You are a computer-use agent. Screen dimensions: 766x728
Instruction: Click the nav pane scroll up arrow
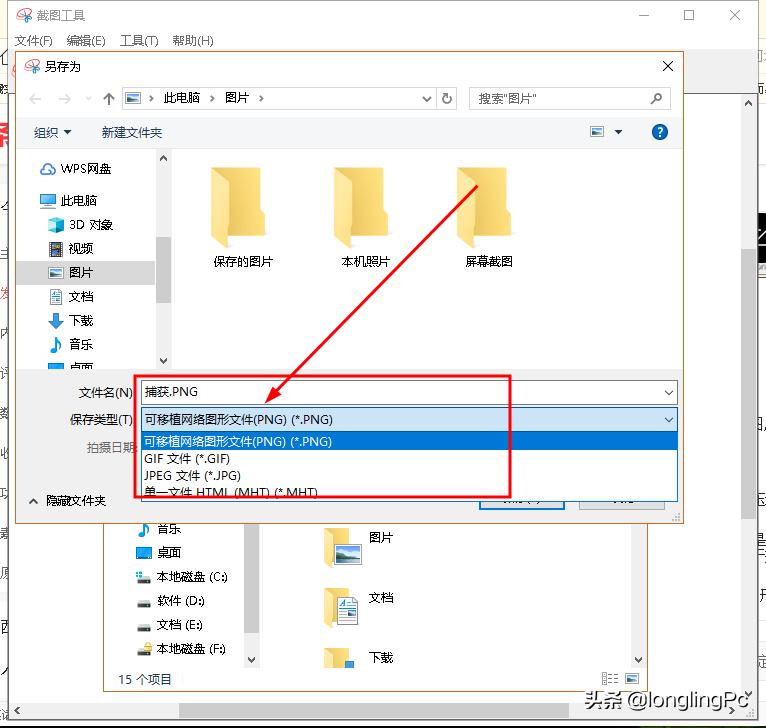tap(164, 158)
